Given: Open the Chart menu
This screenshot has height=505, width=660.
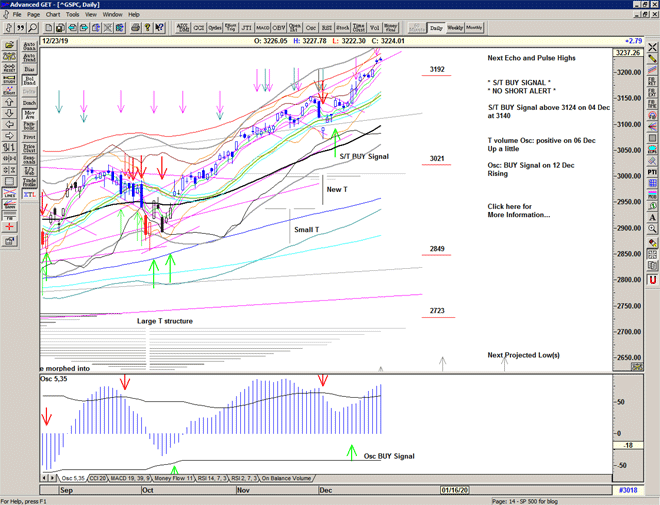Looking at the screenshot, I should pos(52,15).
